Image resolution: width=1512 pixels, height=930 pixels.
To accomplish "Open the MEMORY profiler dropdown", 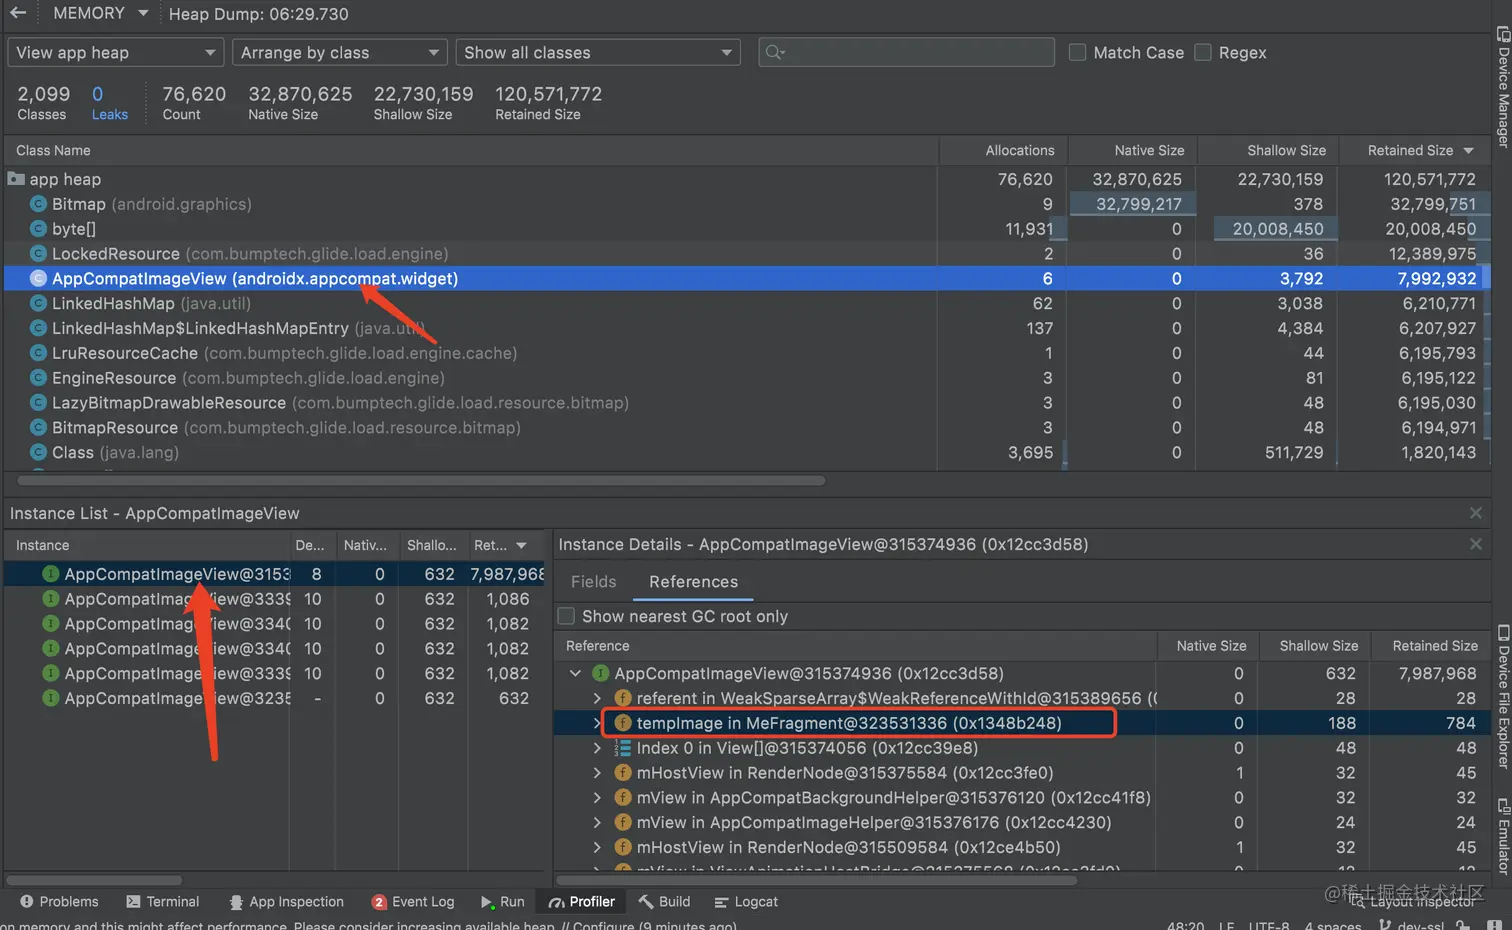I will 100,13.
